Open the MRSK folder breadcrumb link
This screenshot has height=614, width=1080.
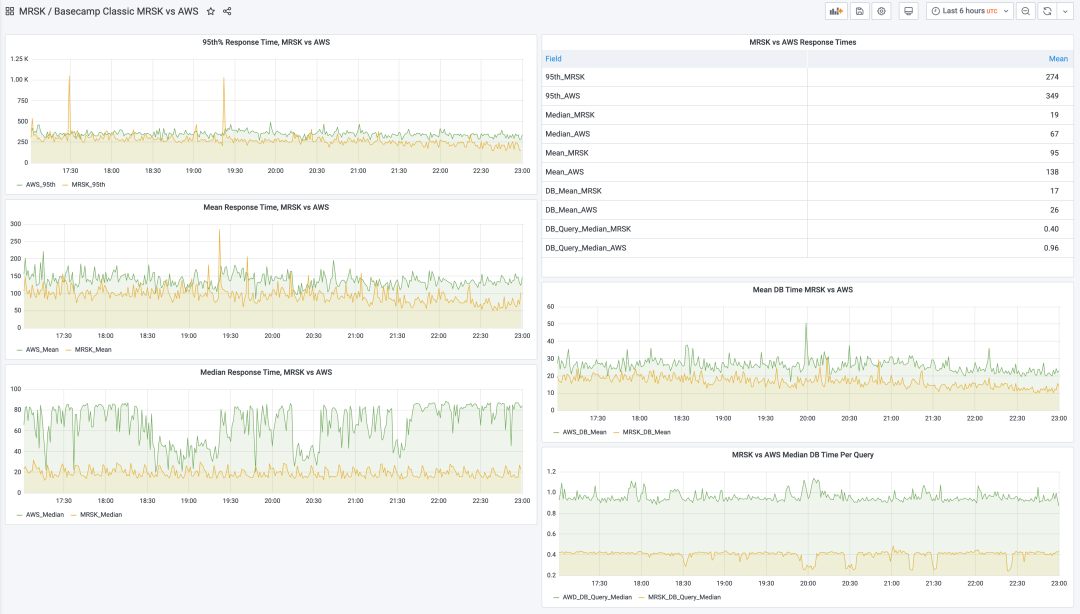point(32,11)
